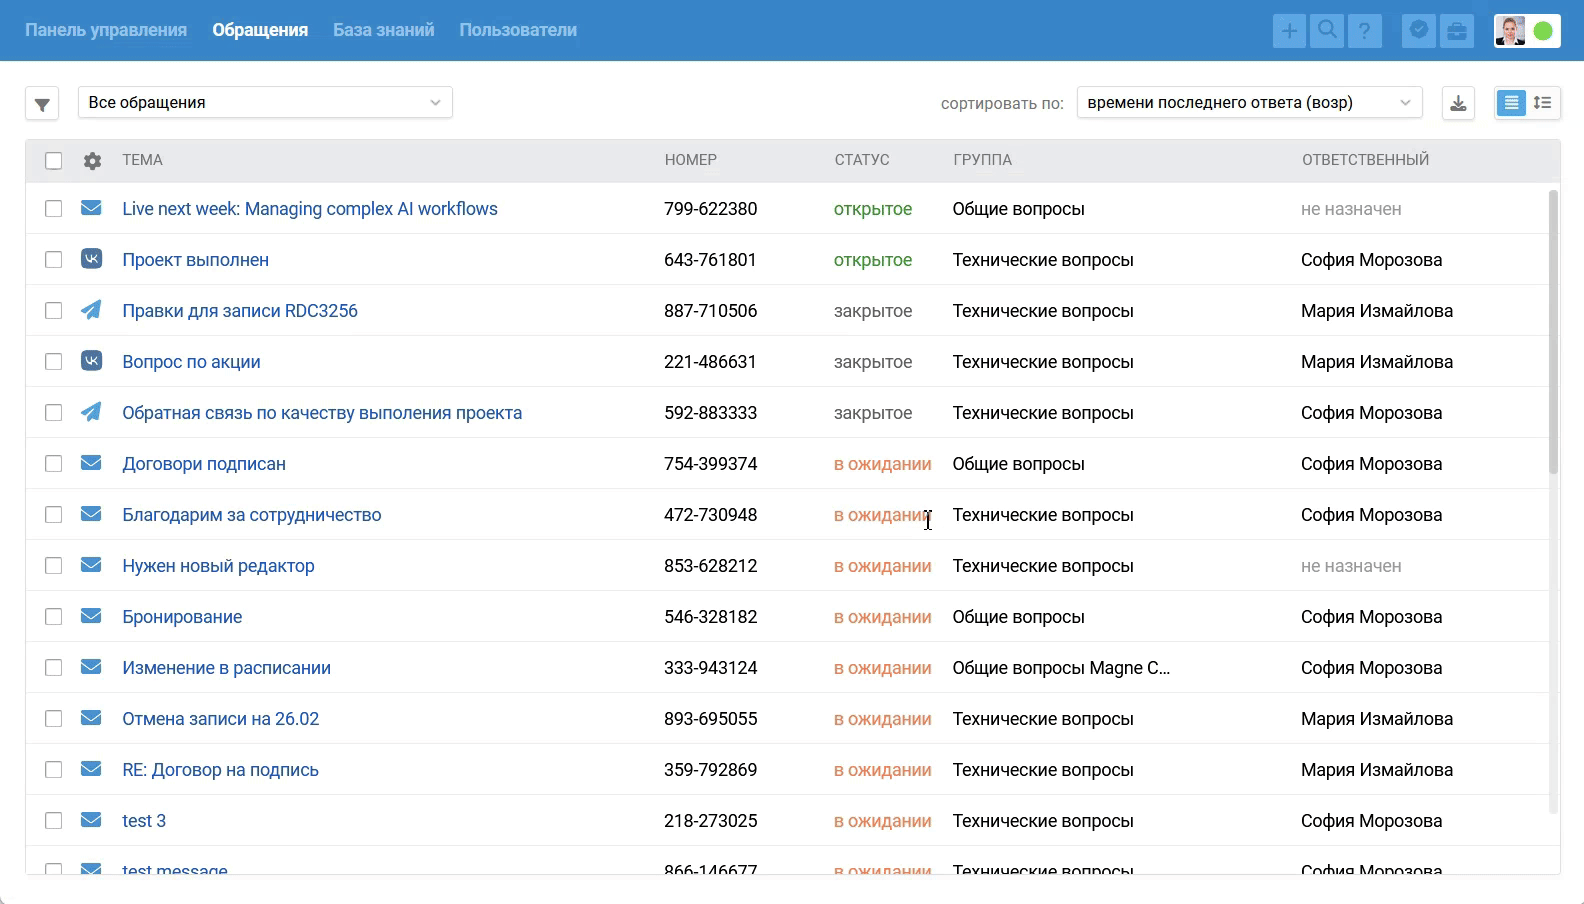Go to 'База знаний' tab

tap(383, 30)
